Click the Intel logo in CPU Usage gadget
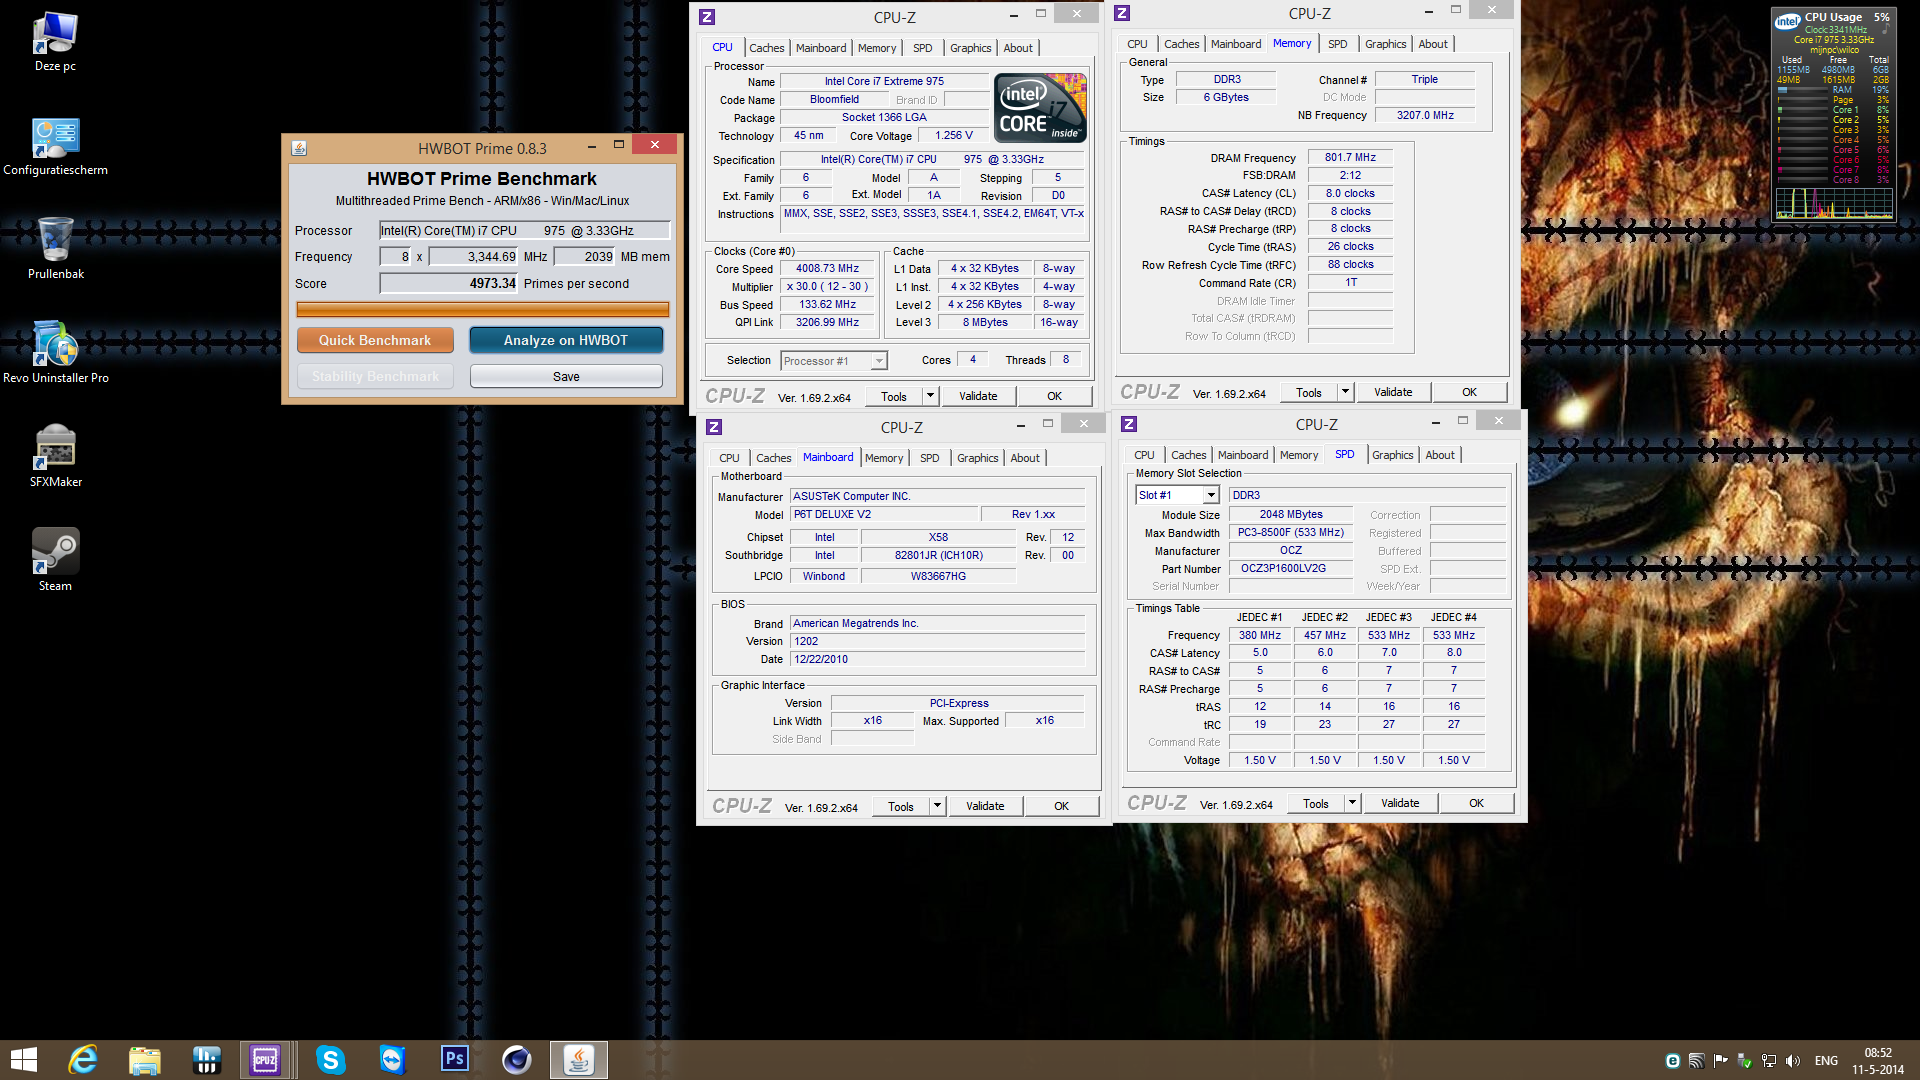1920x1080 pixels. [1787, 20]
